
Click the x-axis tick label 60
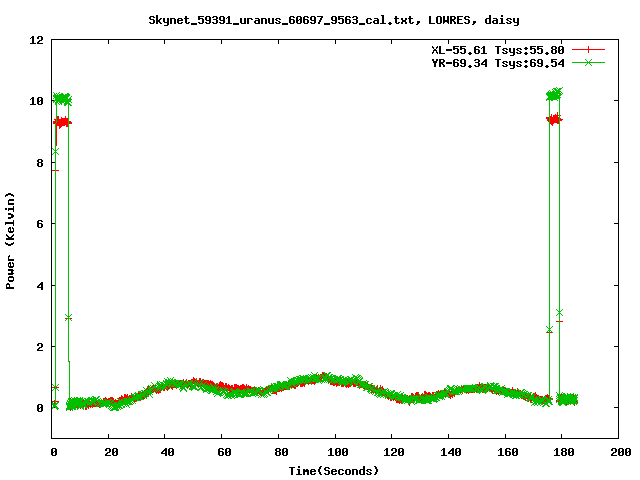point(224,452)
